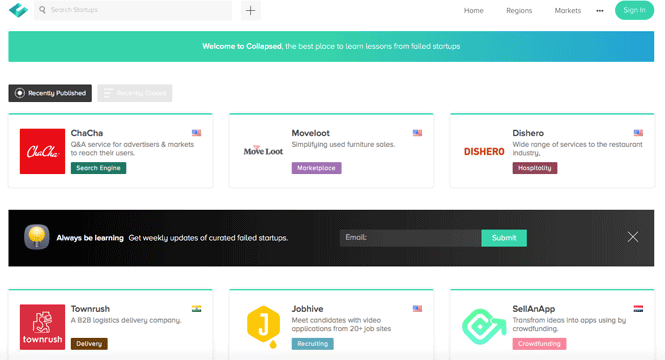Screen dimensions: 665x360
Task: Open the Home menu item
Action: point(473,11)
